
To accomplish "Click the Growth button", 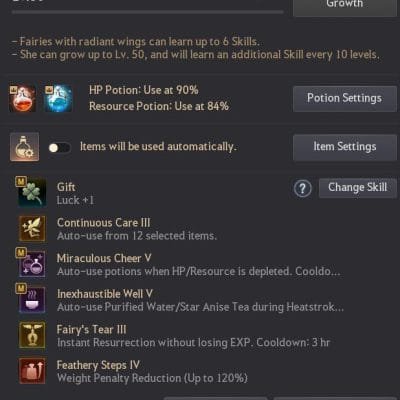I will [x=345, y=5].
